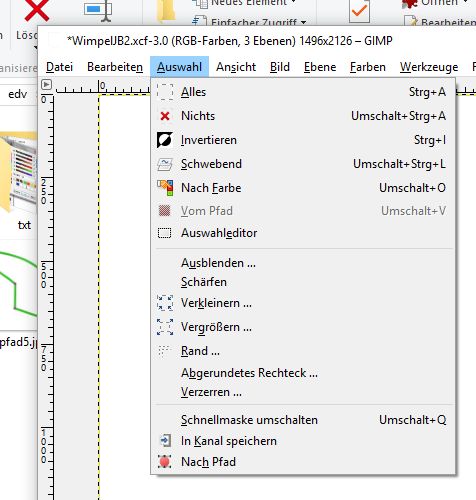
Task: Choose In Kanal speichern
Action: tap(303, 441)
